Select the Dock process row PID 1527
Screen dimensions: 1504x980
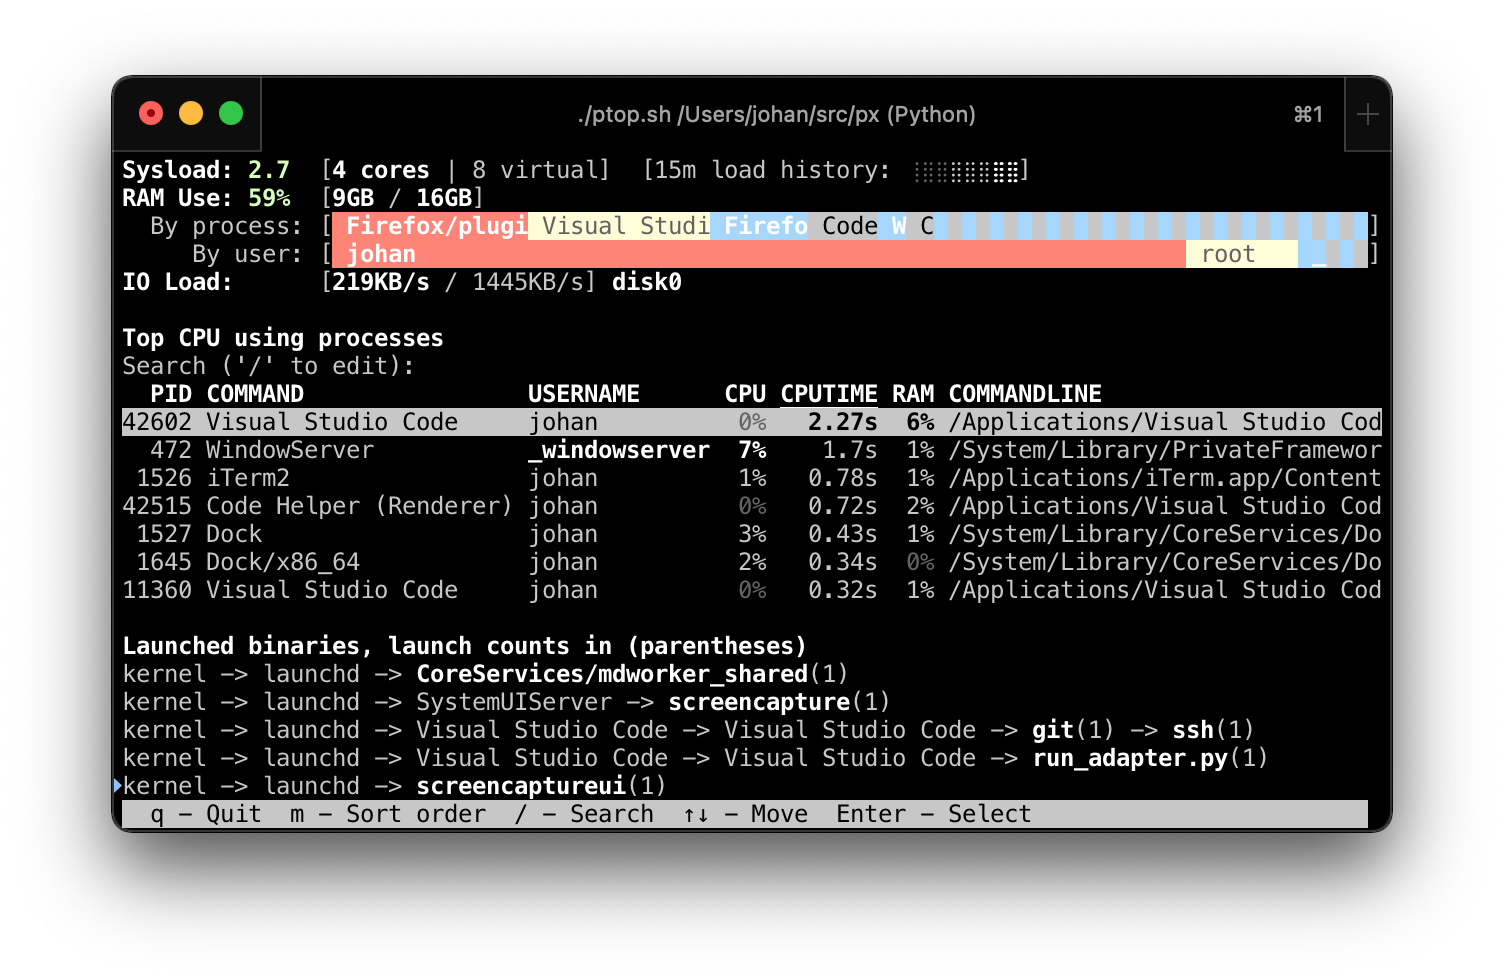coord(751,534)
